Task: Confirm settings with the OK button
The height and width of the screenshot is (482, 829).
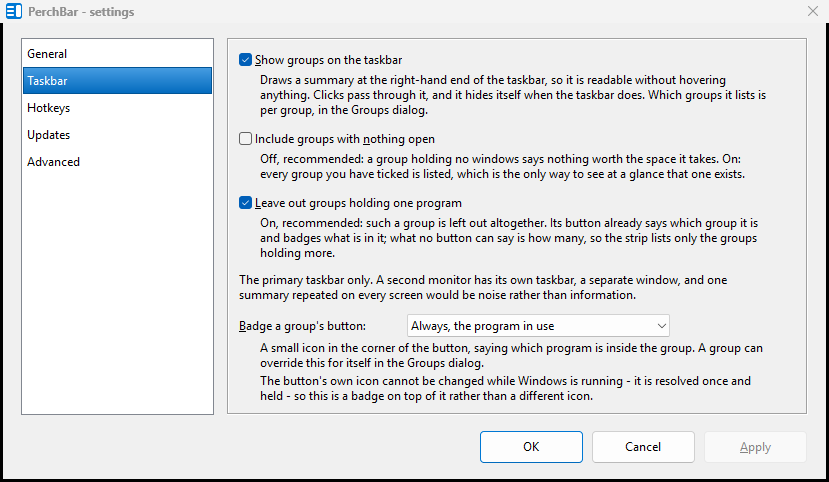Action: (531, 447)
